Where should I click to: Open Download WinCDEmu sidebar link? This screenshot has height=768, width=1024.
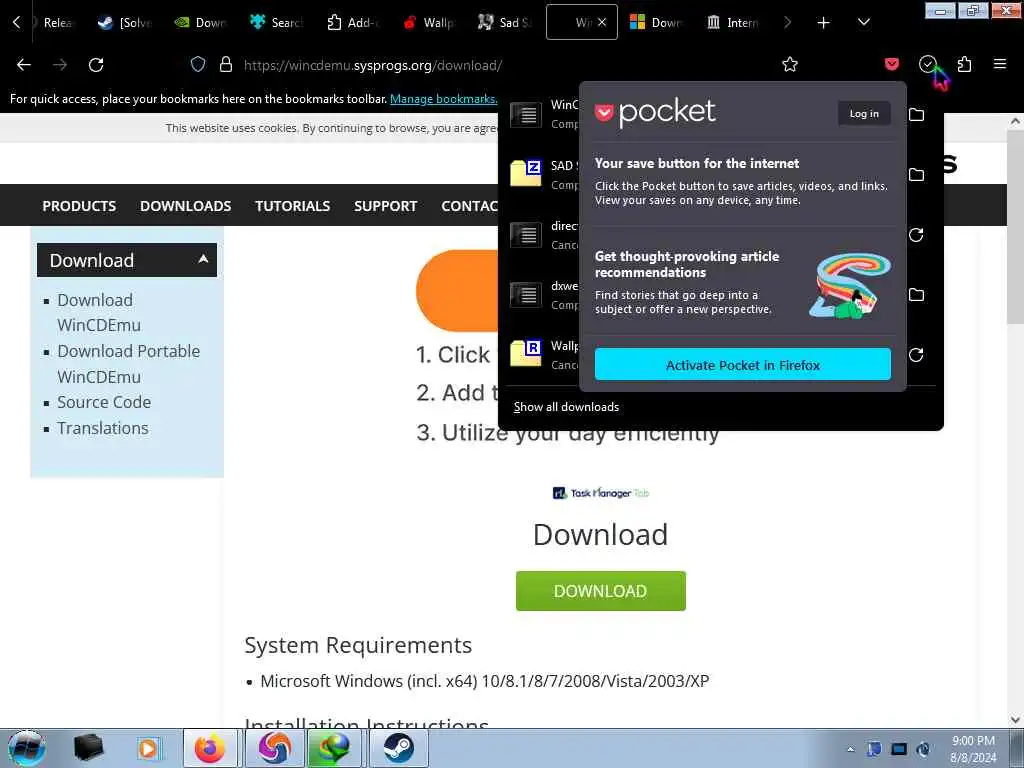(99, 313)
